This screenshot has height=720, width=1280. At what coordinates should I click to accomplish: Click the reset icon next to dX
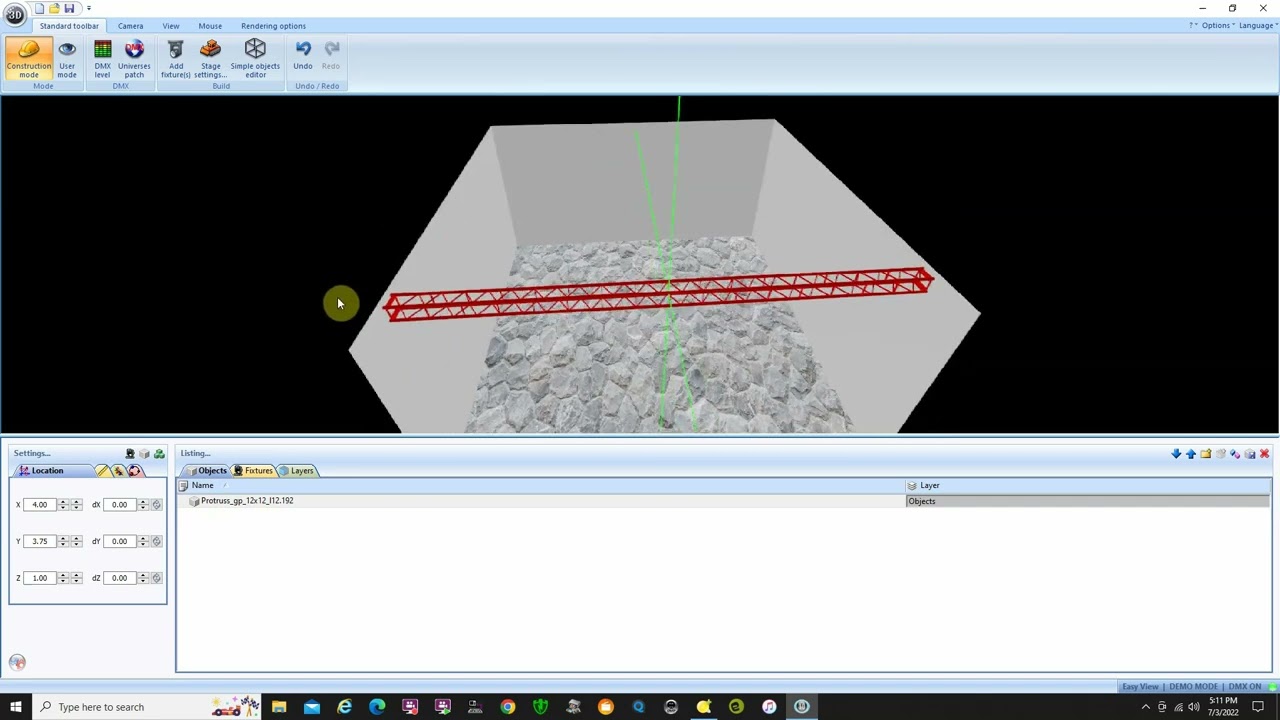[156, 505]
